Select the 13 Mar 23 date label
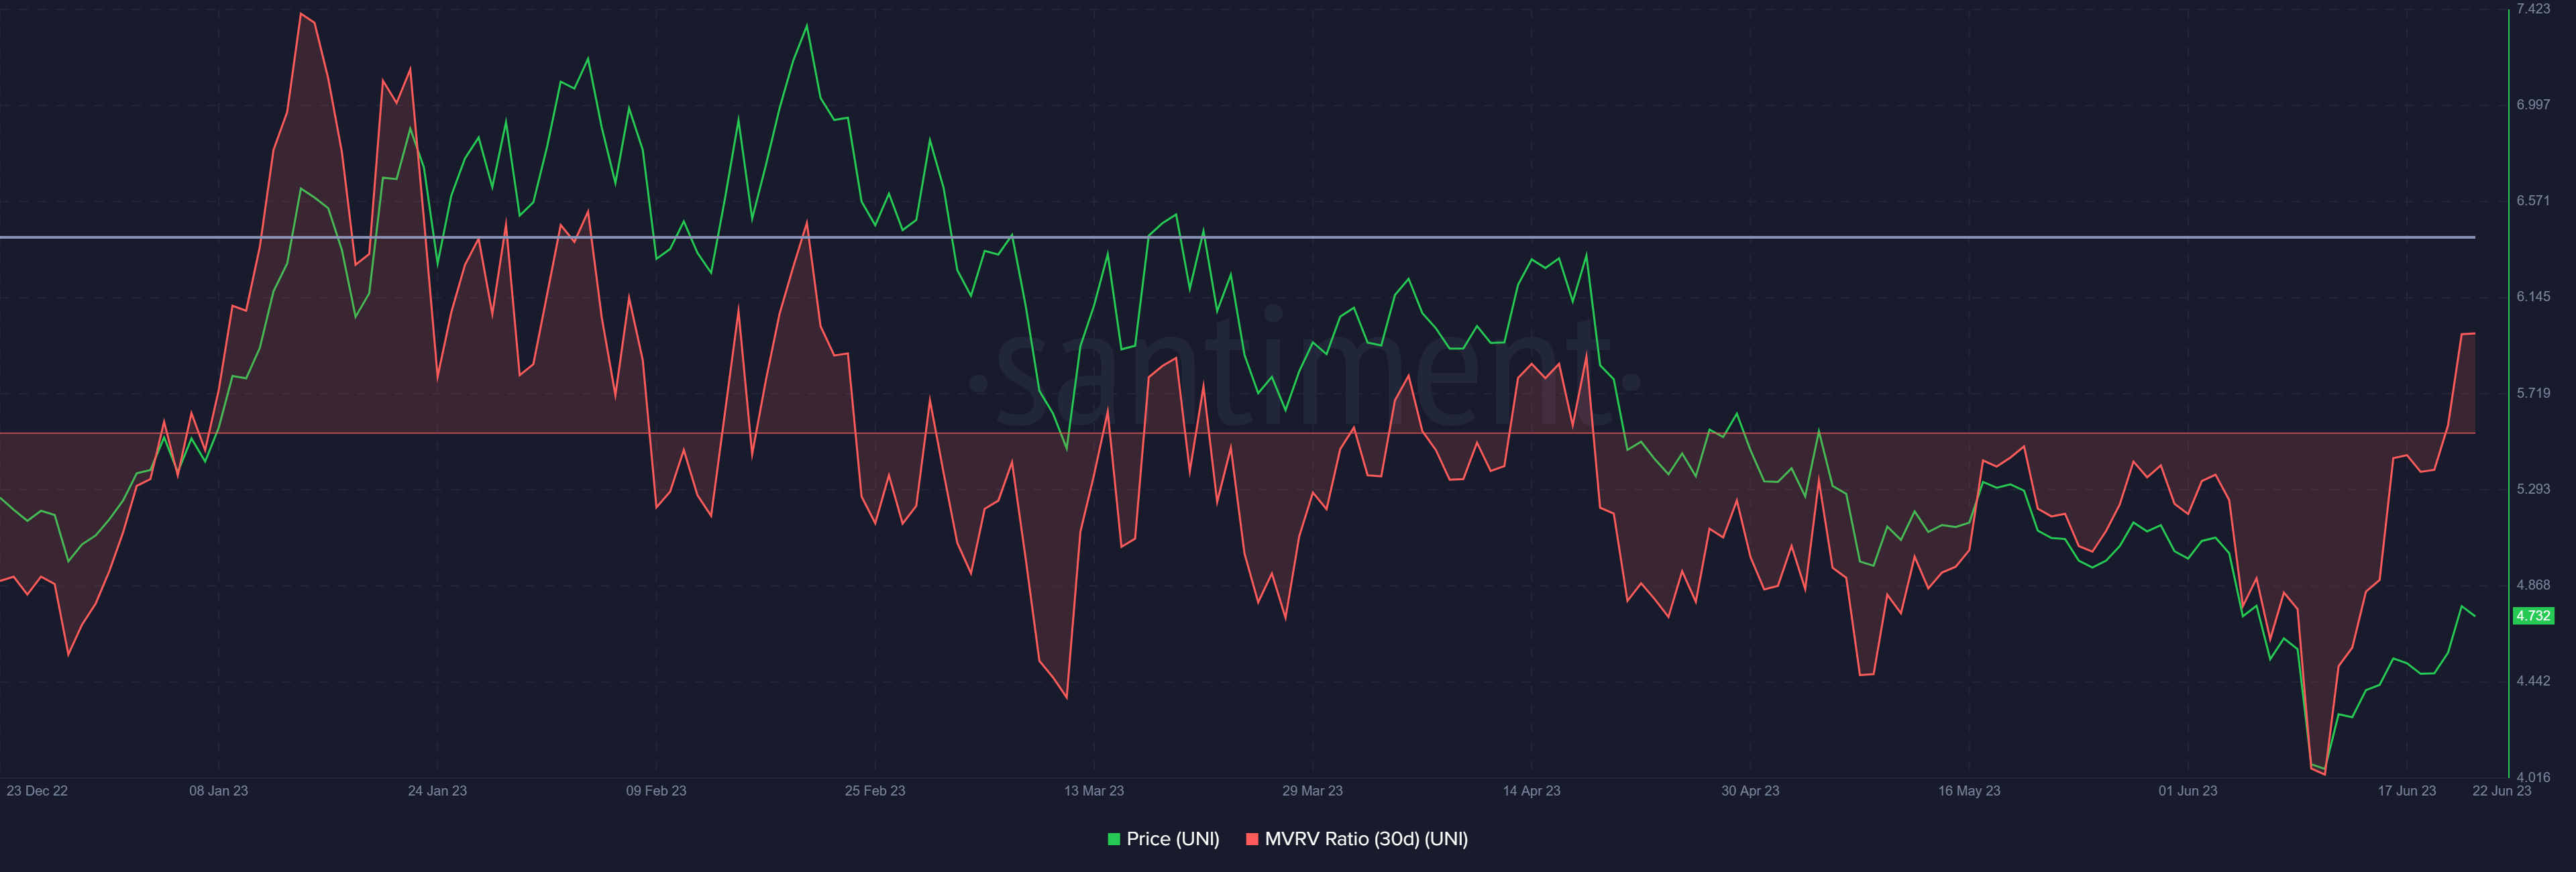The height and width of the screenshot is (872, 2576). click(x=1094, y=791)
